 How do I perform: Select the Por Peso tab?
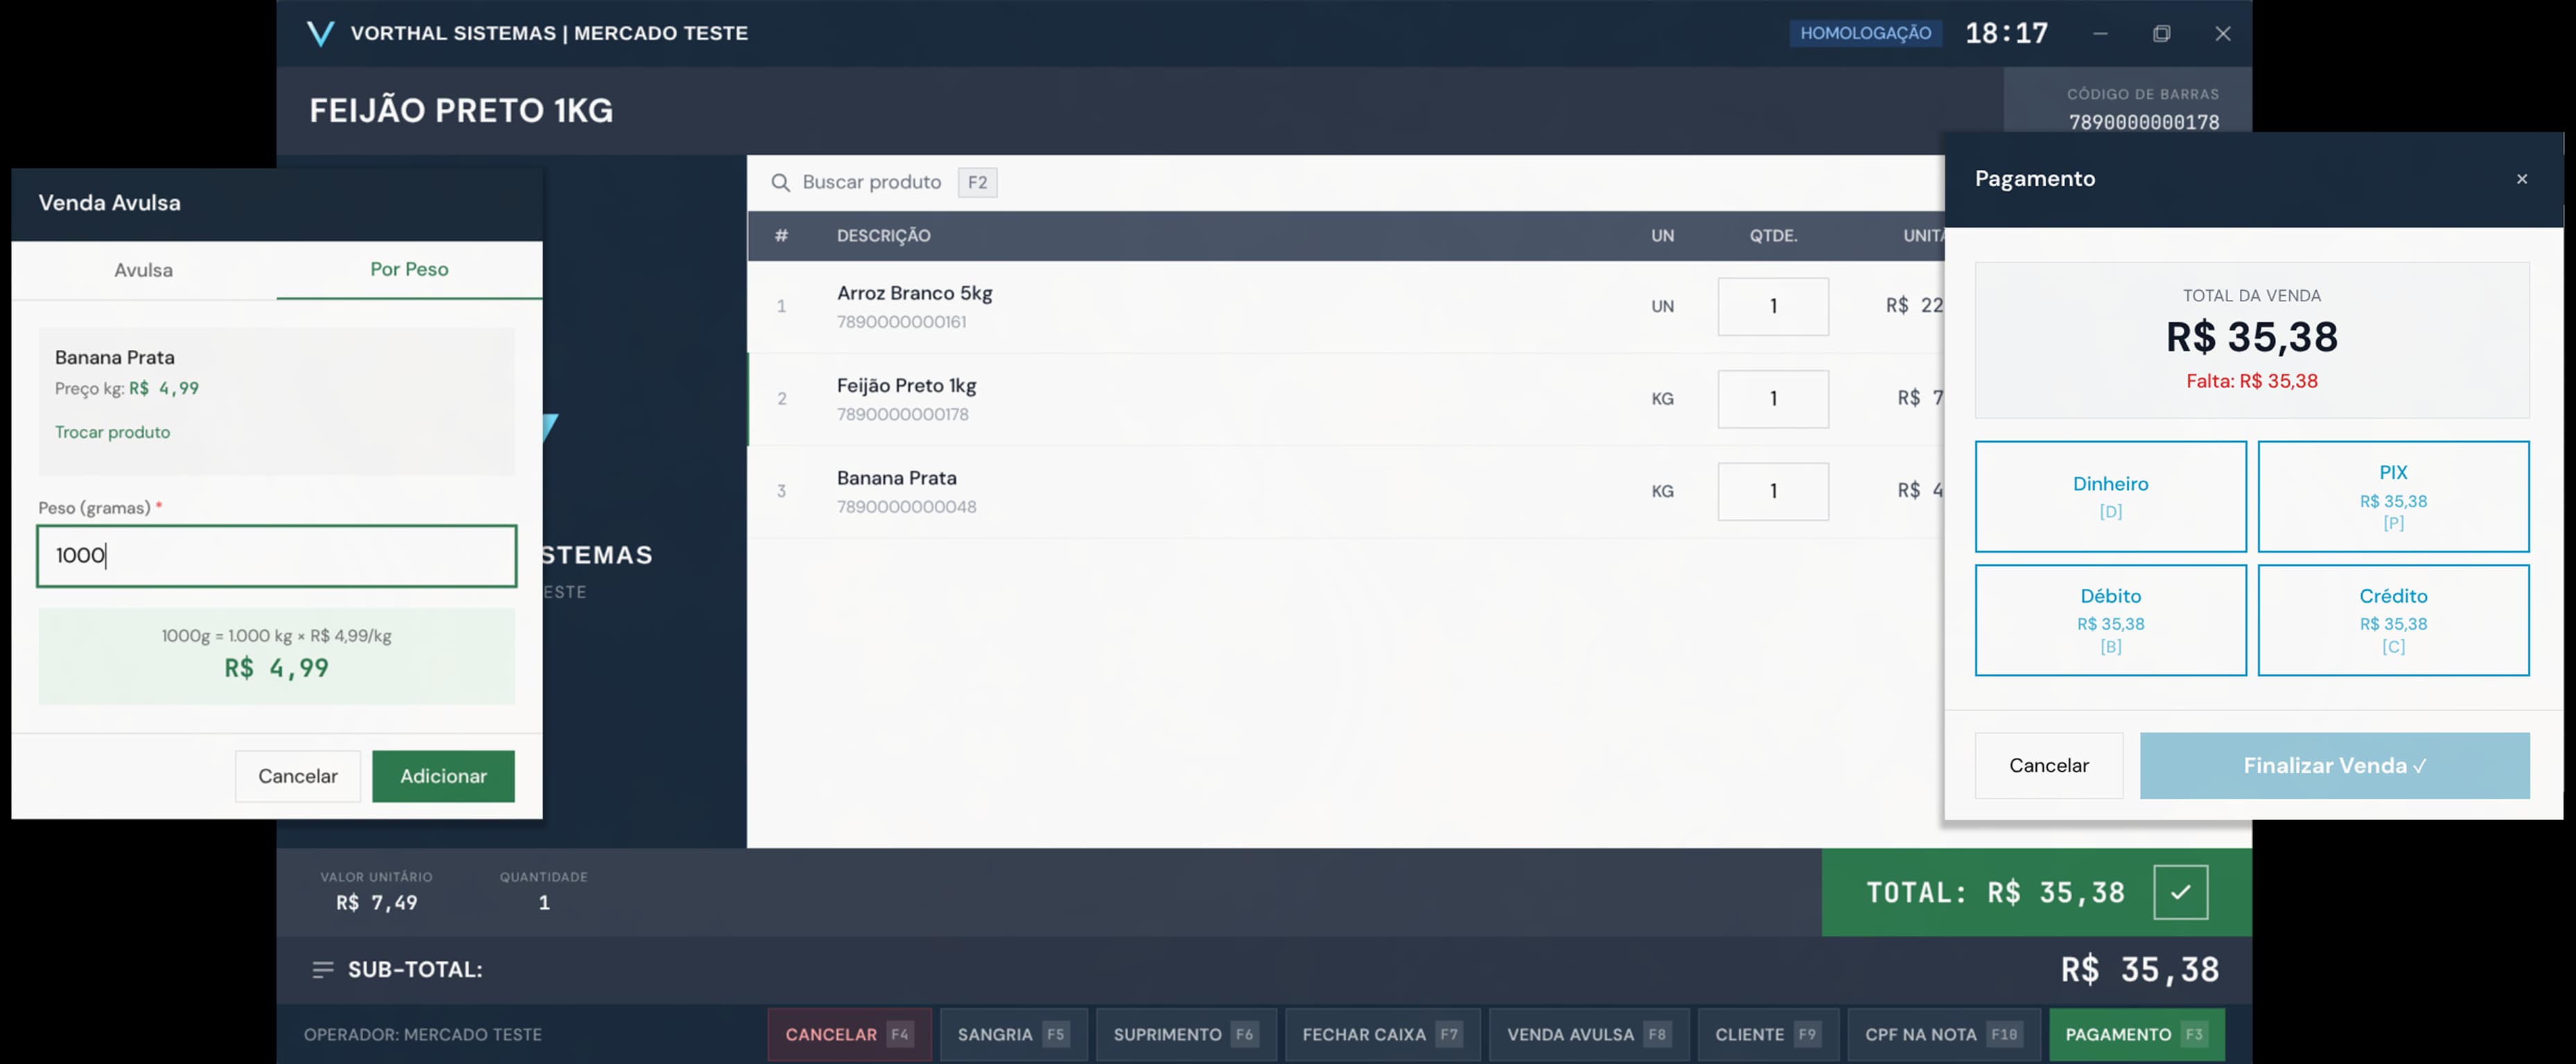[x=409, y=269]
